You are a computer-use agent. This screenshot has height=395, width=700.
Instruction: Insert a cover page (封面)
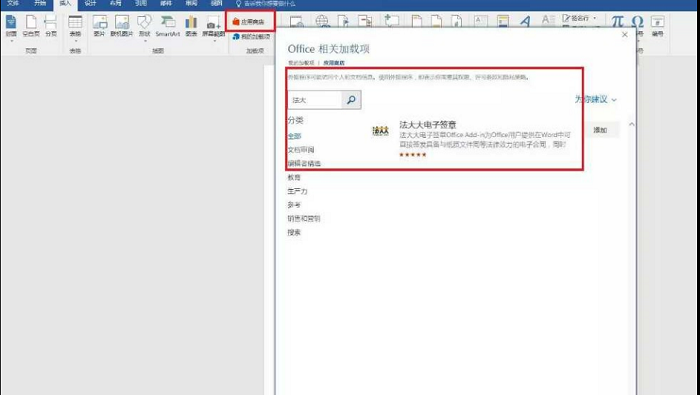(x=11, y=25)
